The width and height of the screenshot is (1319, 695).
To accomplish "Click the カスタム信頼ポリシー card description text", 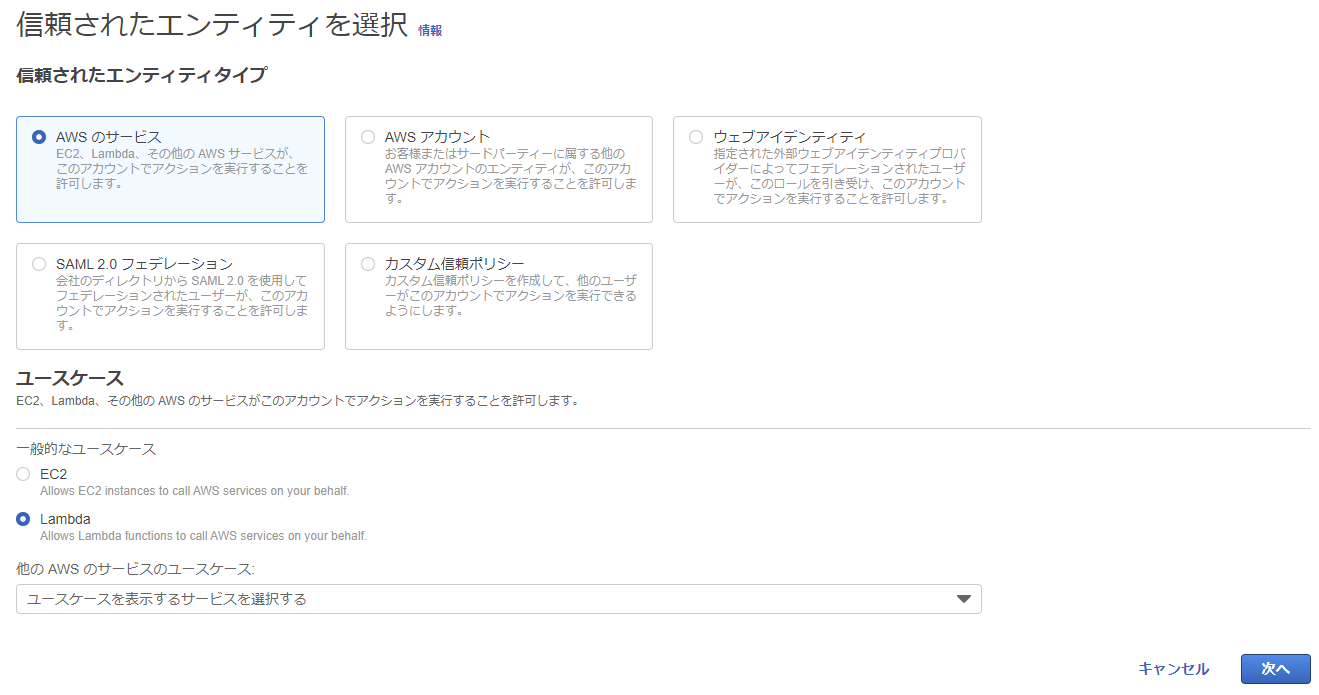I will (510, 296).
